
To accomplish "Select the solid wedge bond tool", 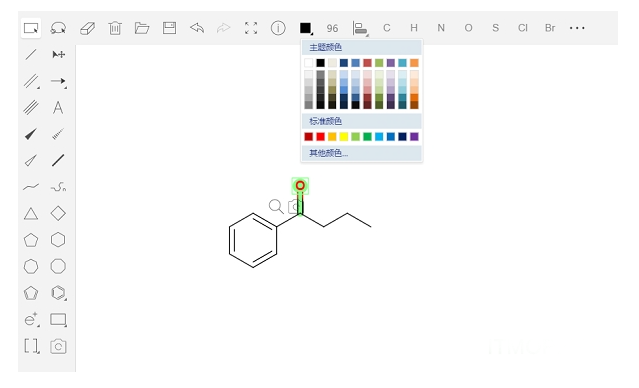I will click(x=31, y=134).
